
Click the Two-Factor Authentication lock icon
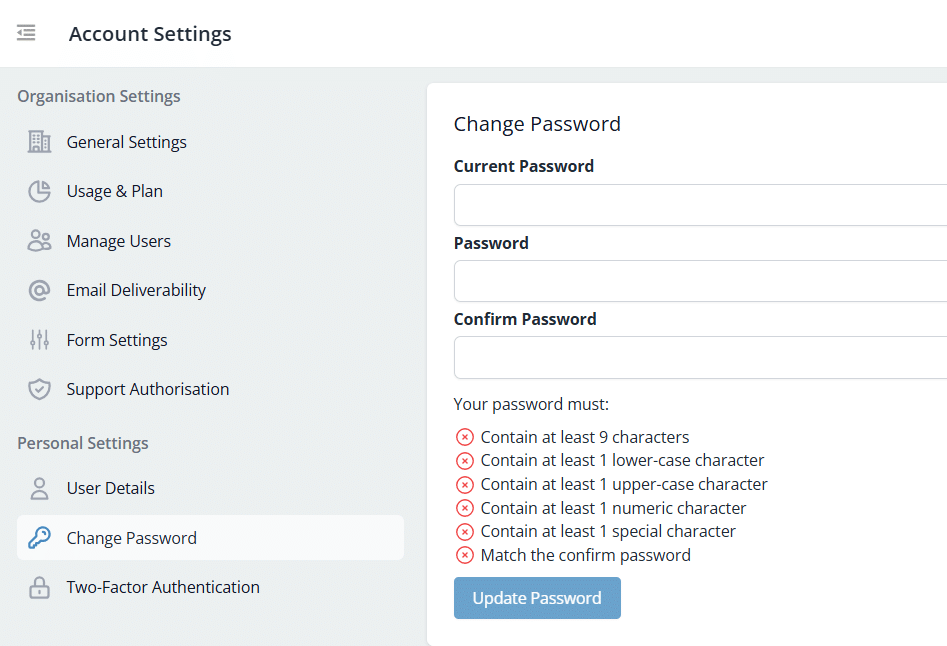point(39,587)
